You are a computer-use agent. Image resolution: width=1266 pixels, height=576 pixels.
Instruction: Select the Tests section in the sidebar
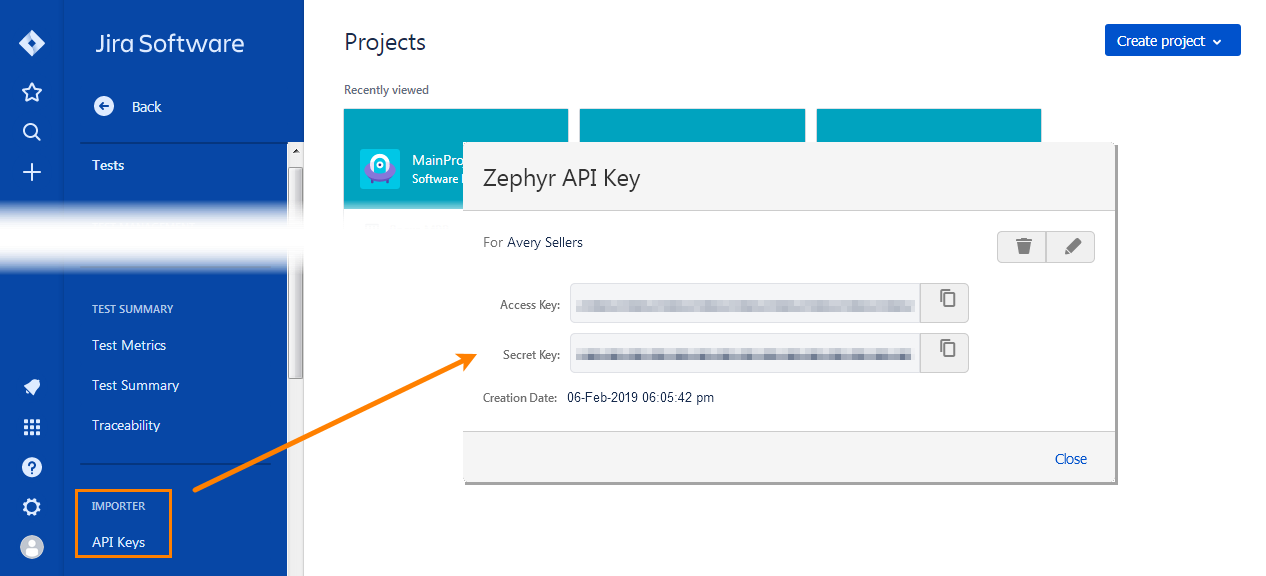click(107, 165)
